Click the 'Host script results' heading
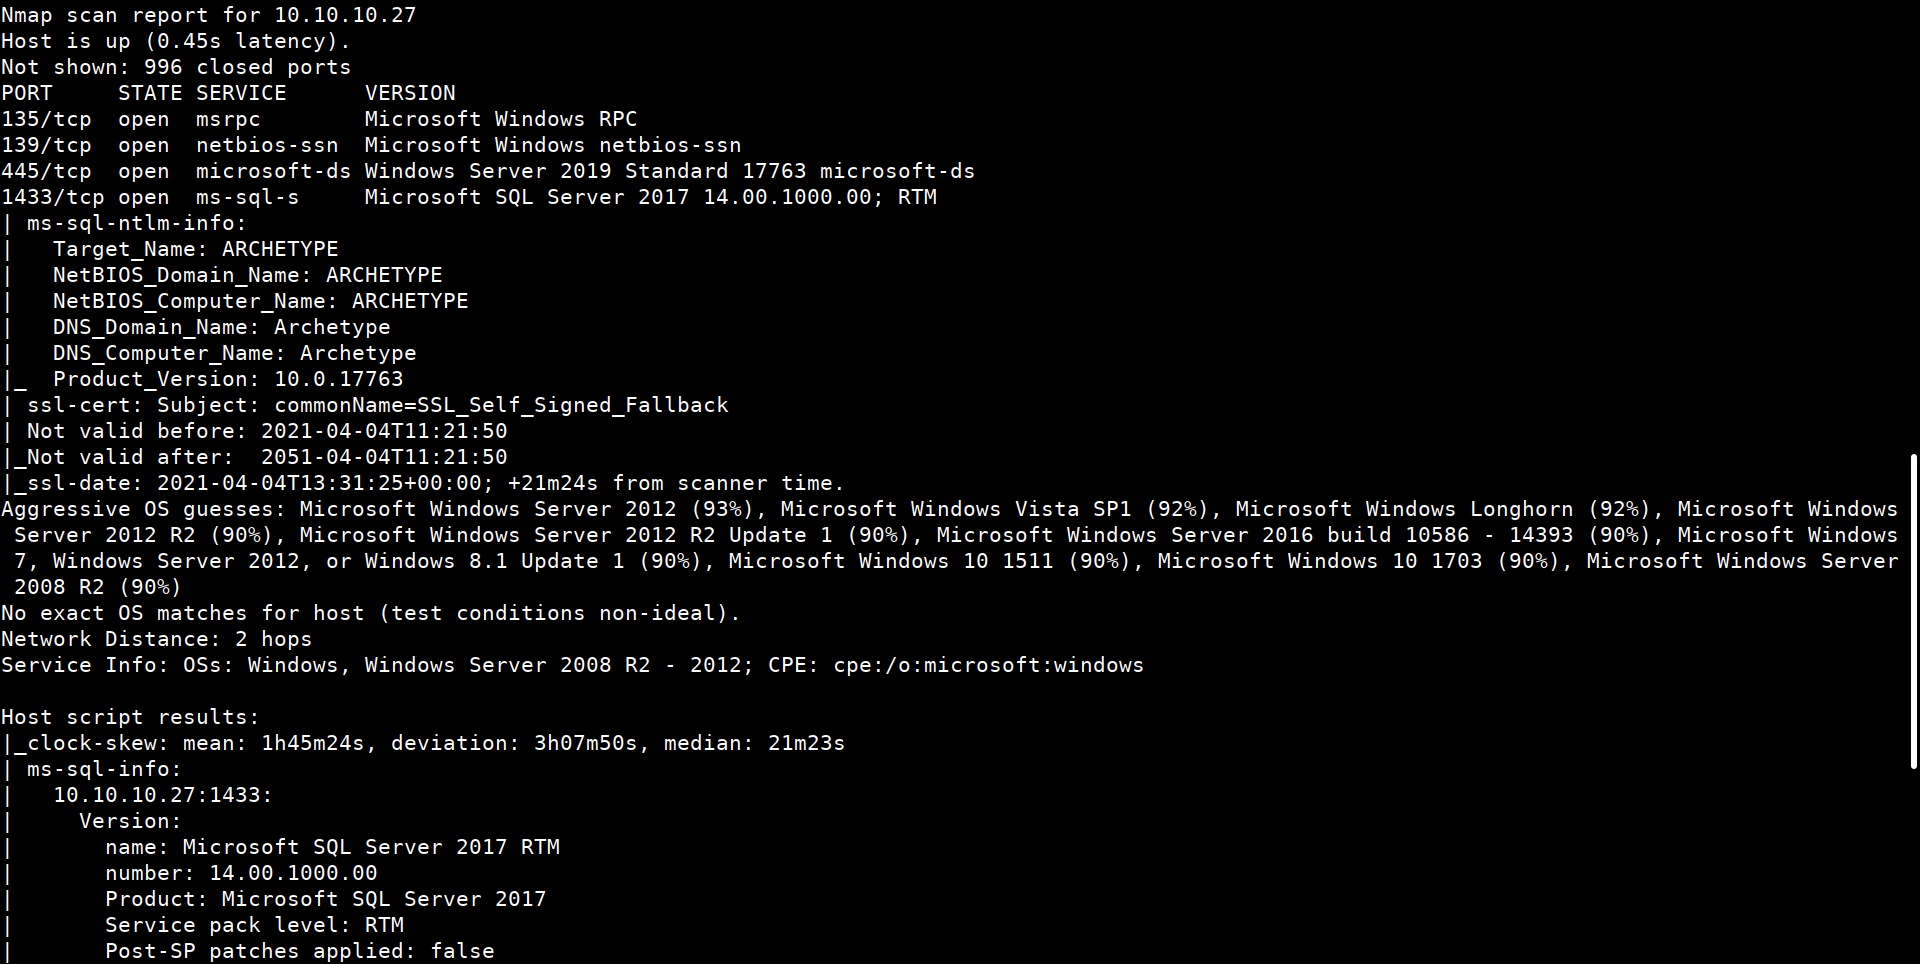This screenshot has height=964, width=1920. point(130,717)
